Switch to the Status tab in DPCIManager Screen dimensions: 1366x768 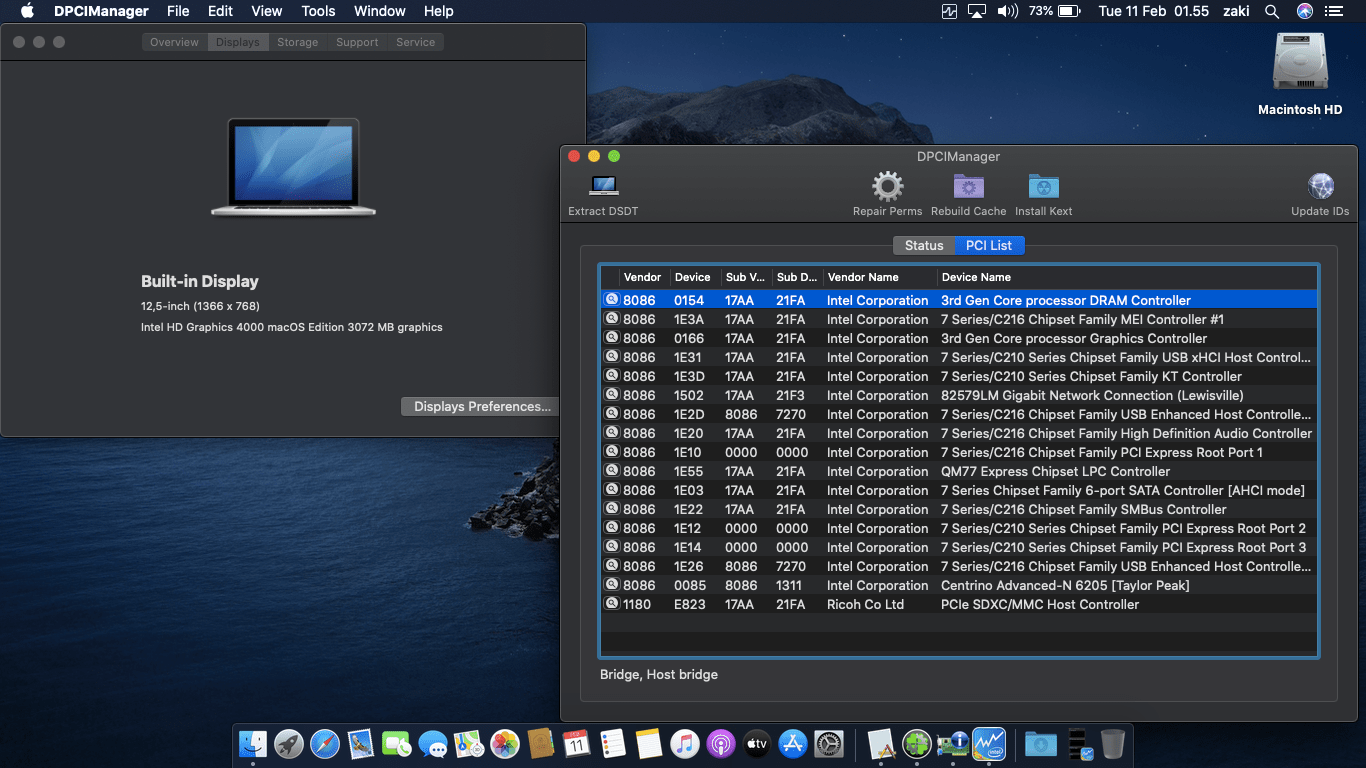pos(924,245)
